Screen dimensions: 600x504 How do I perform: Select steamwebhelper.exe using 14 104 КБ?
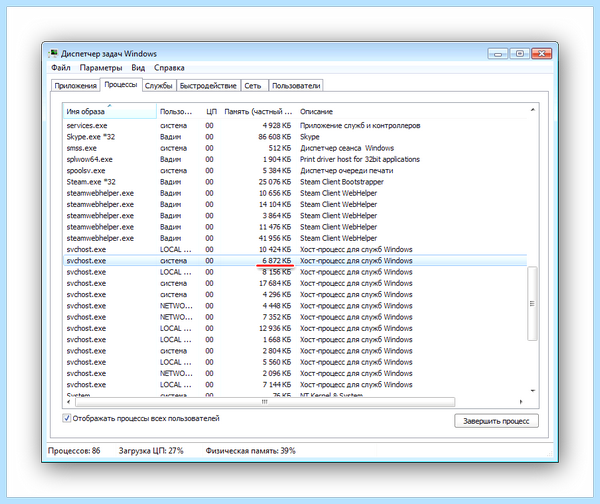(x=295, y=204)
